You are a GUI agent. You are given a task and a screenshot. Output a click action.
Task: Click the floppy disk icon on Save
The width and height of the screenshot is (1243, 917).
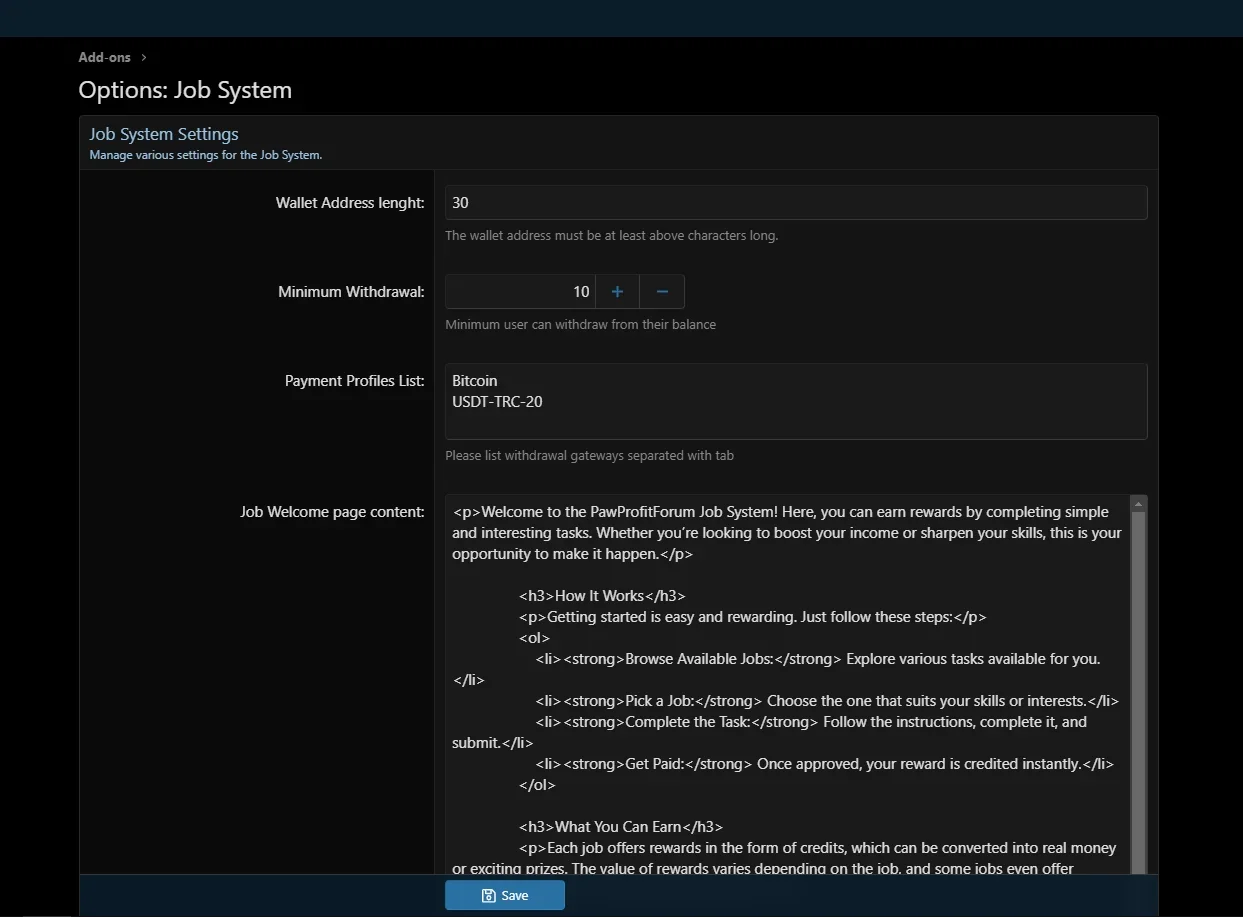[x=488, y=896]
